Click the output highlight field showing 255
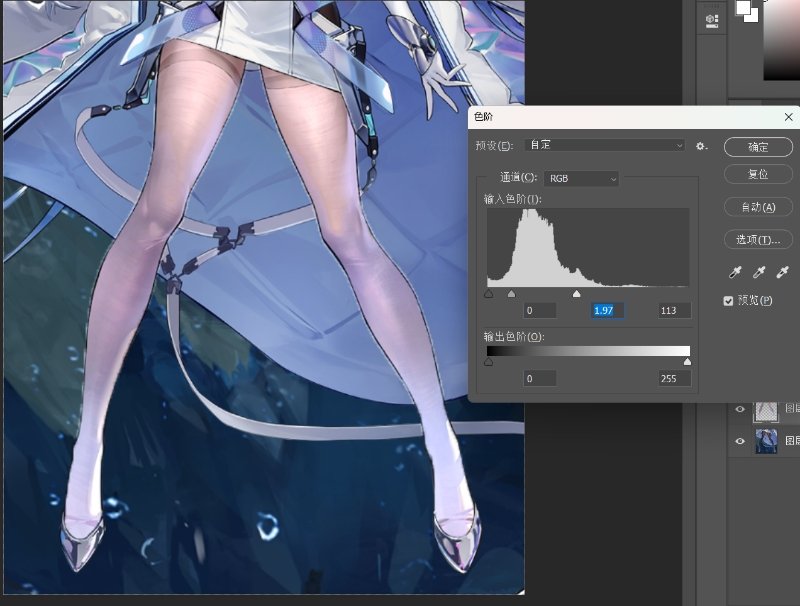 (x=674, y=378)
